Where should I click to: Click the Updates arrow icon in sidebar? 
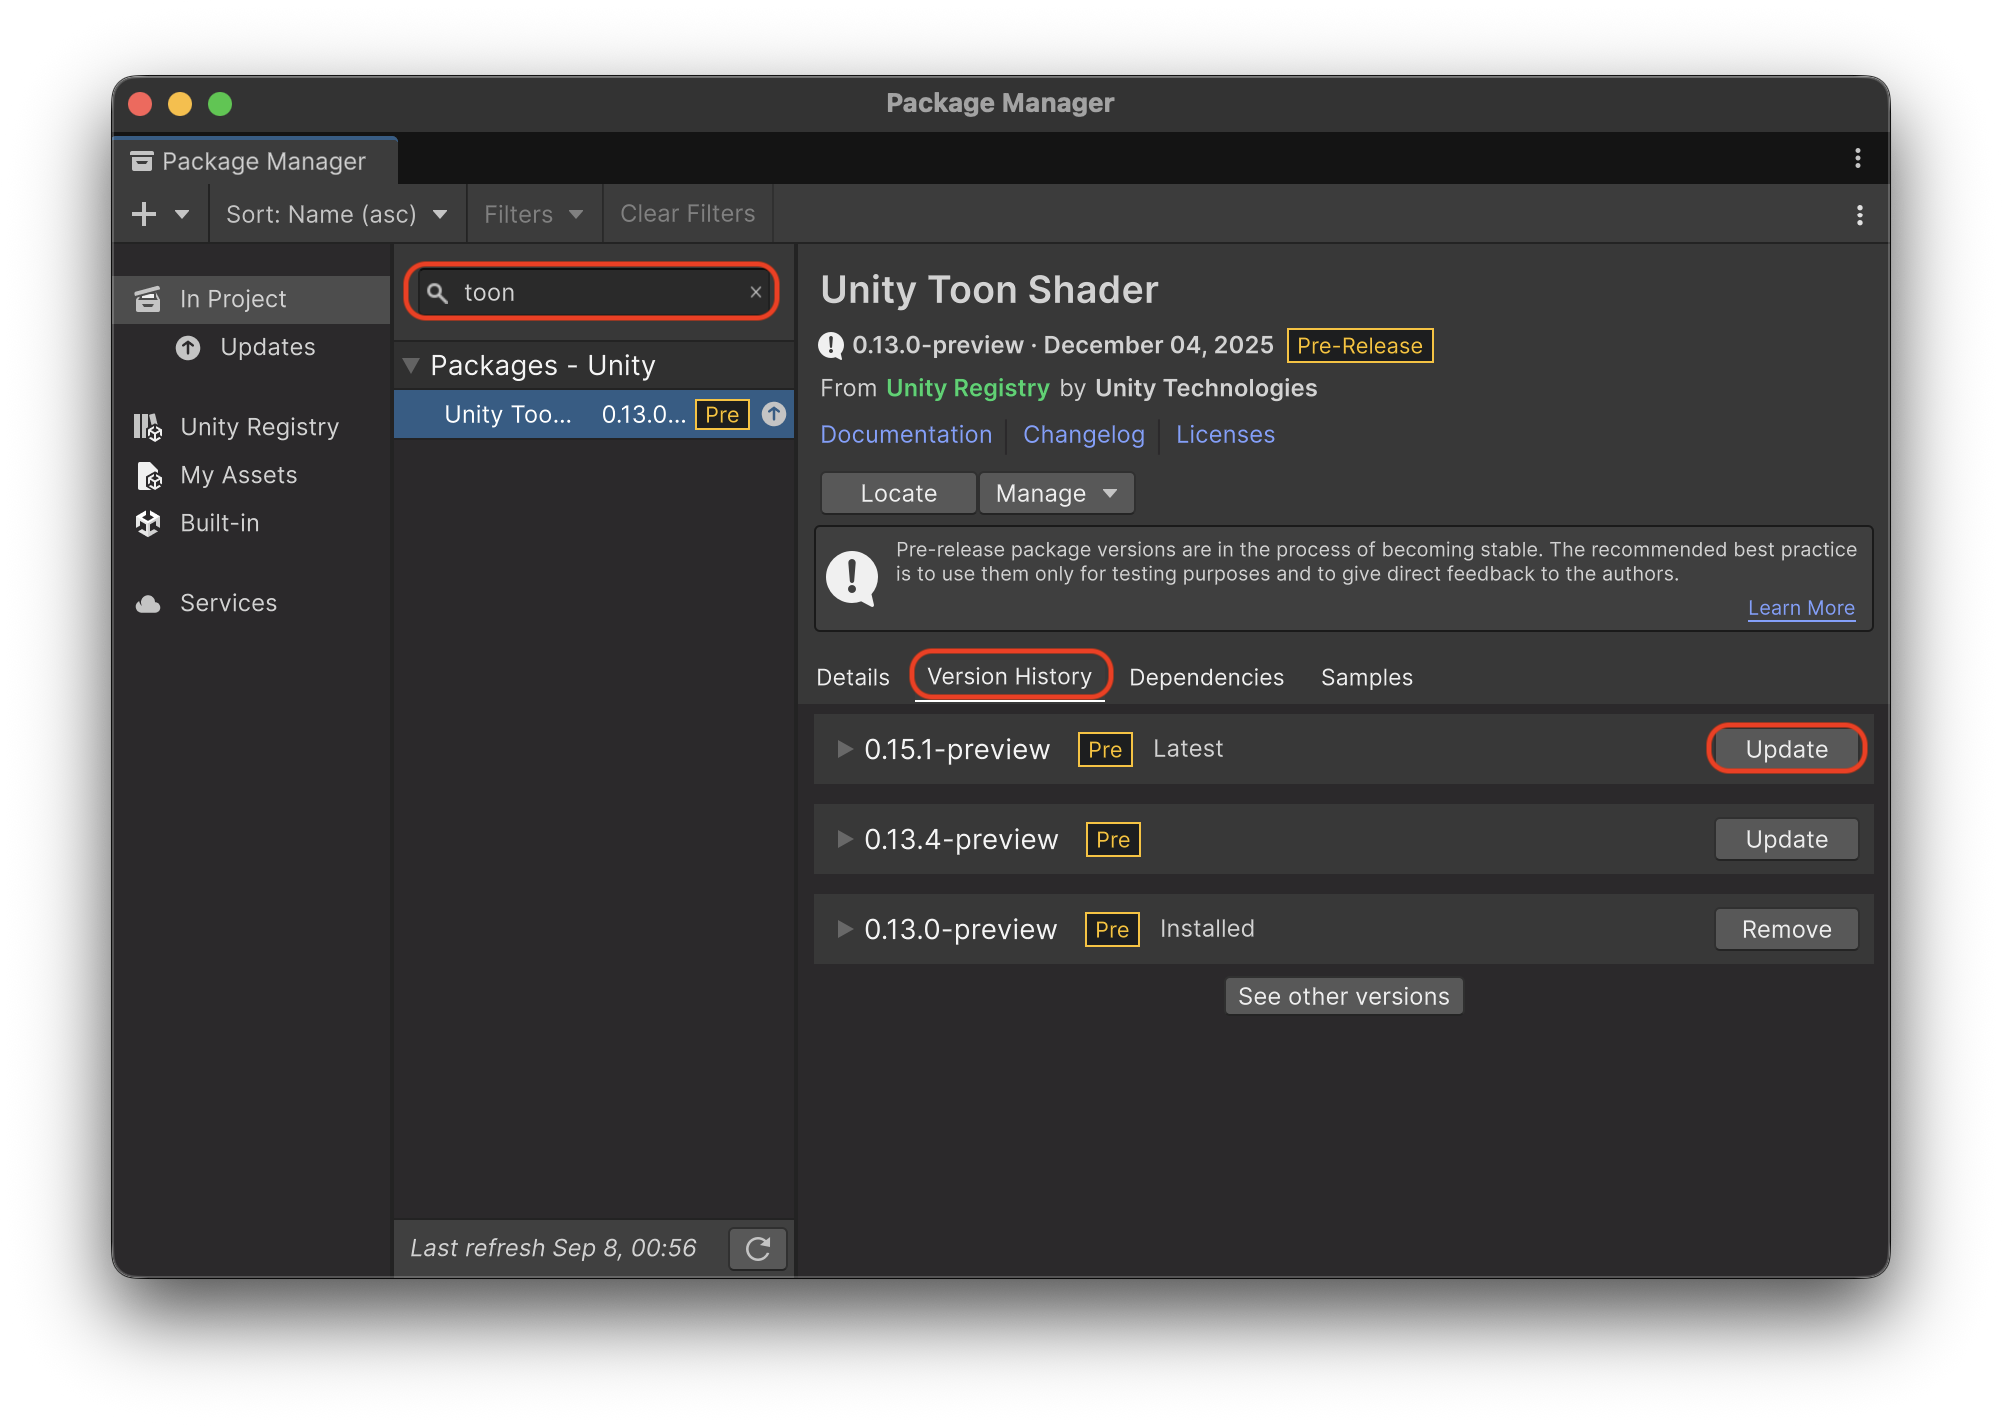click(188, 347)
